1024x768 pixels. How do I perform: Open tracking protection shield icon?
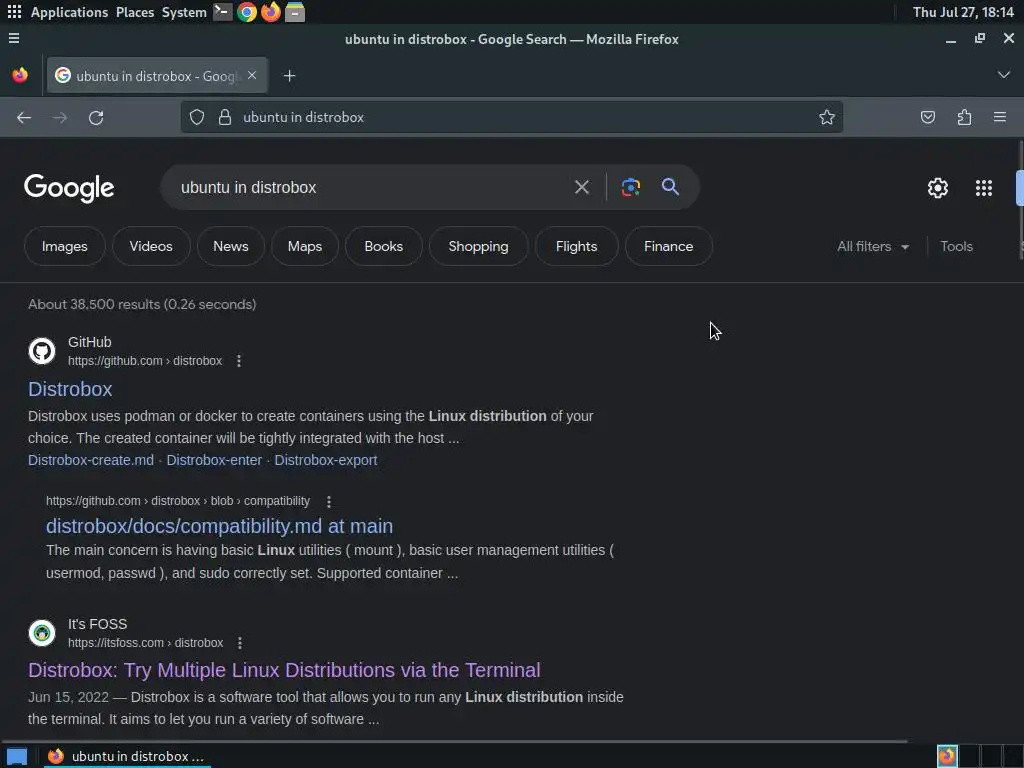pos(197,118)
